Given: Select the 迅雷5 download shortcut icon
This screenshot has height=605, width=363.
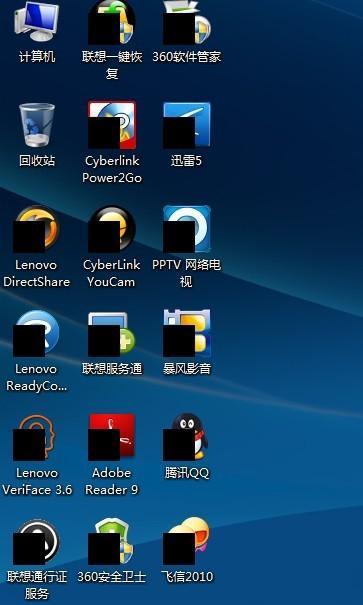Looking at the screenshot, I should [187, 125].
